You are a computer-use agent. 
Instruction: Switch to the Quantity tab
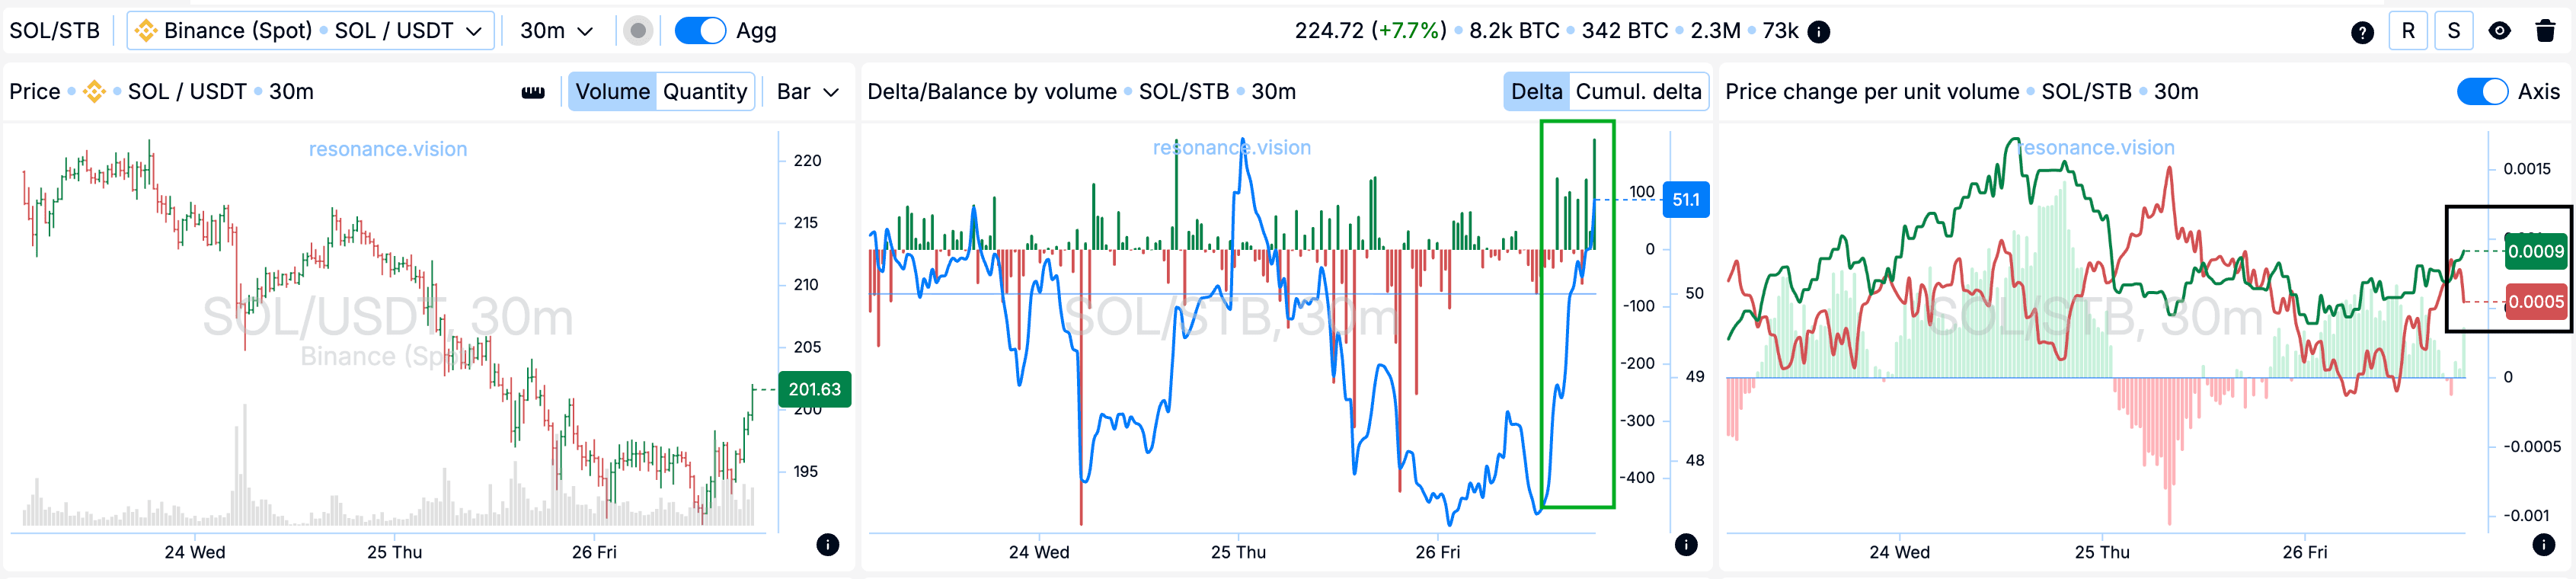pyautogui.click(x=705, y=92)
